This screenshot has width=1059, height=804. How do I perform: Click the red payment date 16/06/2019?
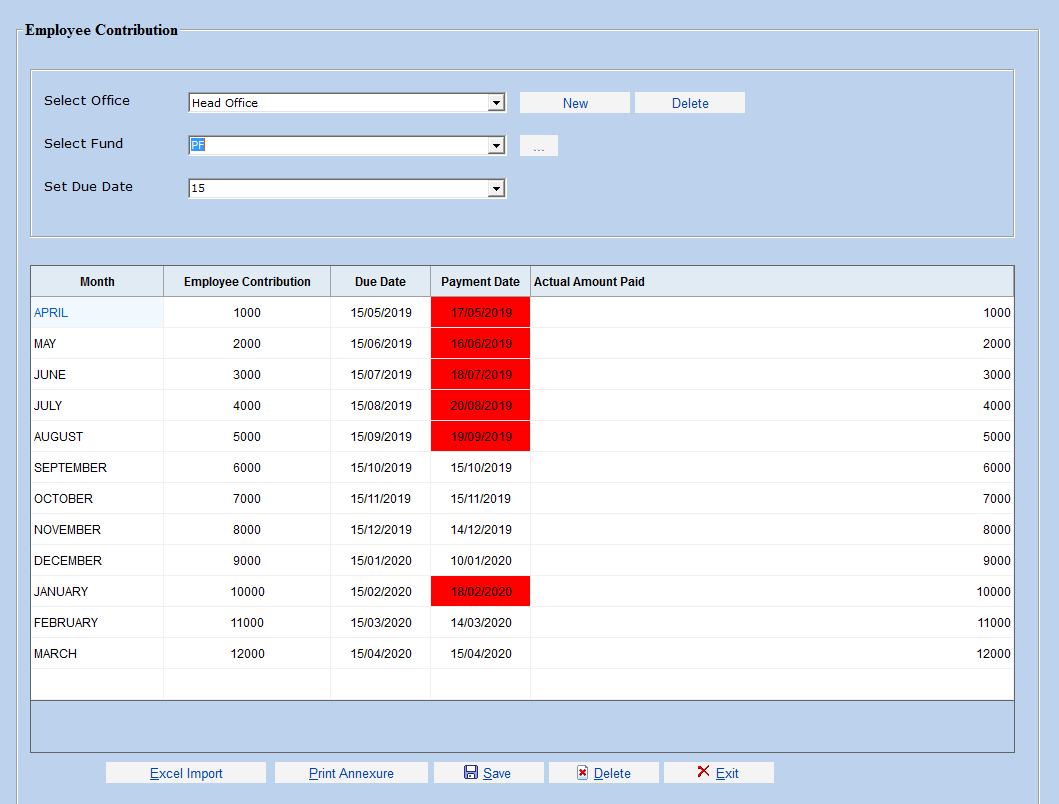tap(481, 344)
